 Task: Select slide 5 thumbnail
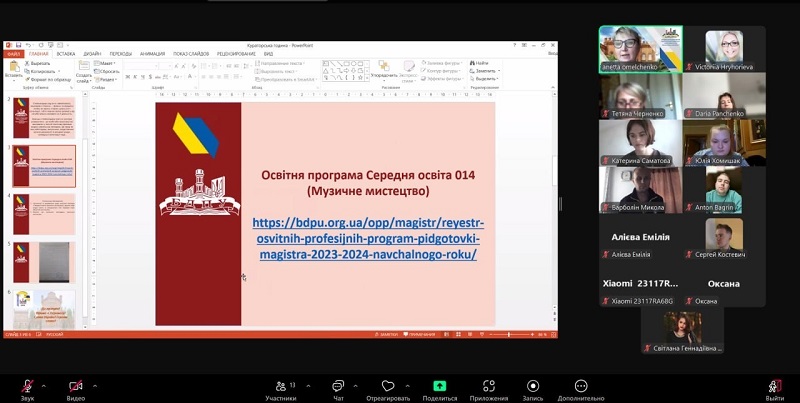point(44,262)
